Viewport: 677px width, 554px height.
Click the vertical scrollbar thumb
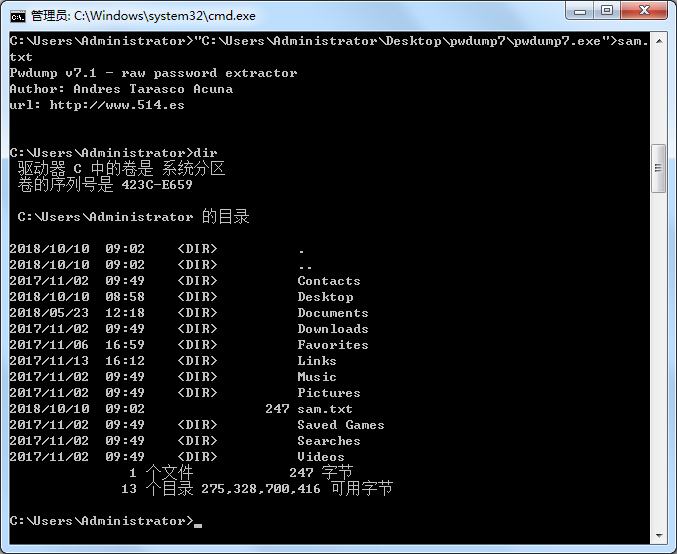click(x=659, y=168)
